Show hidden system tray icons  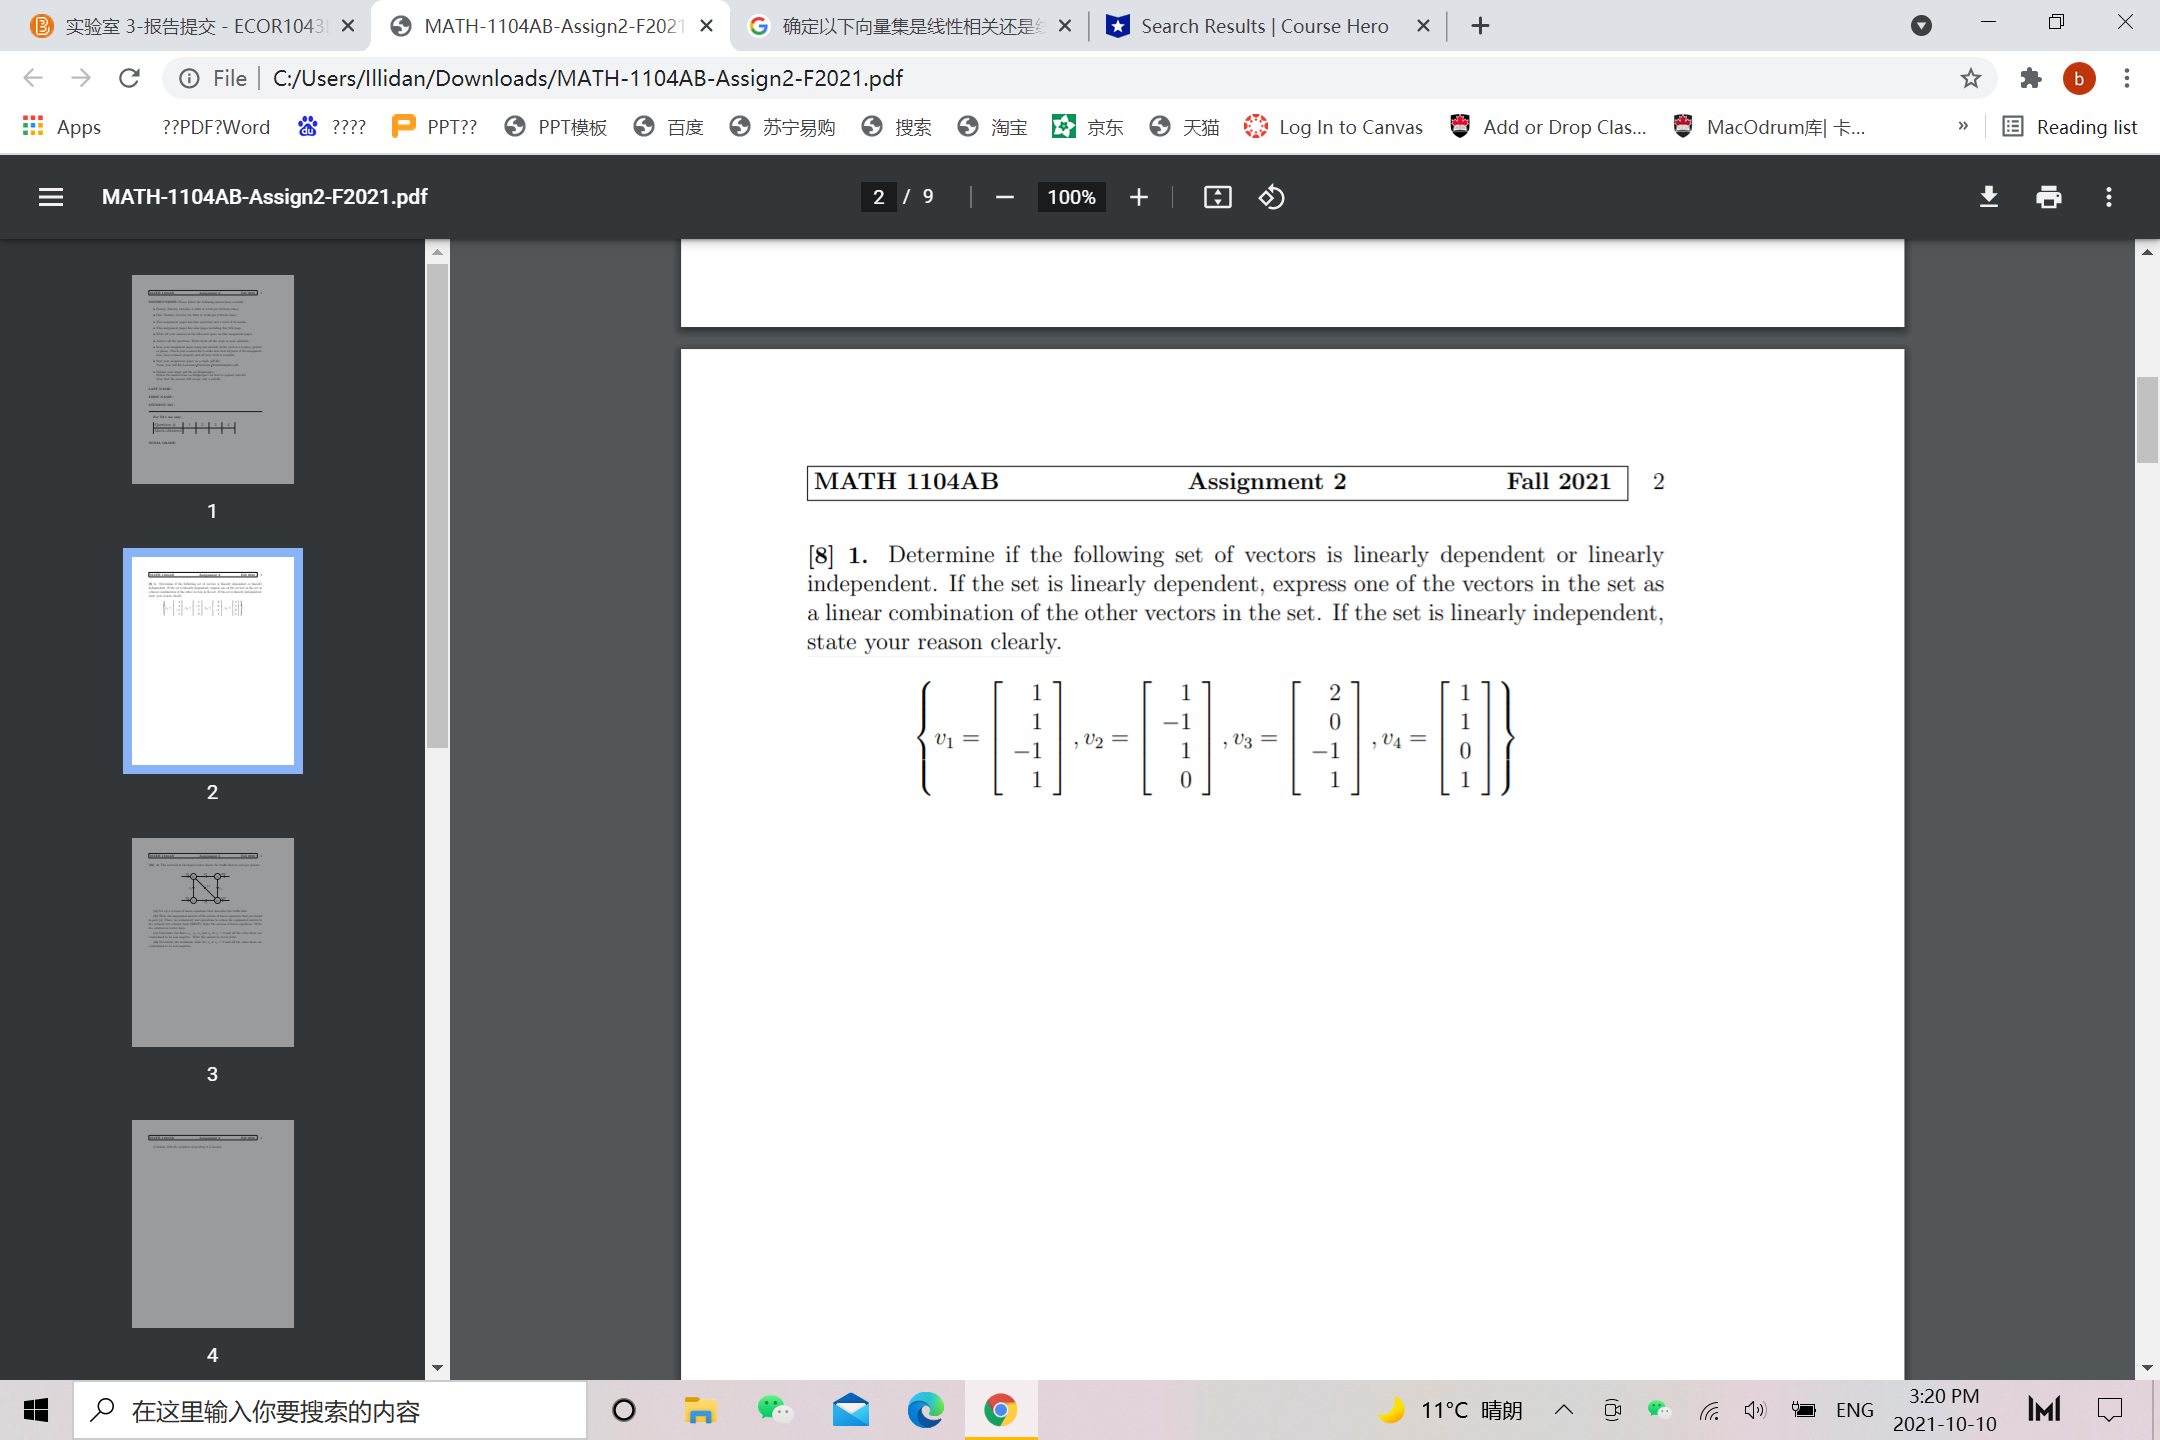(x=1563, y=1410)
